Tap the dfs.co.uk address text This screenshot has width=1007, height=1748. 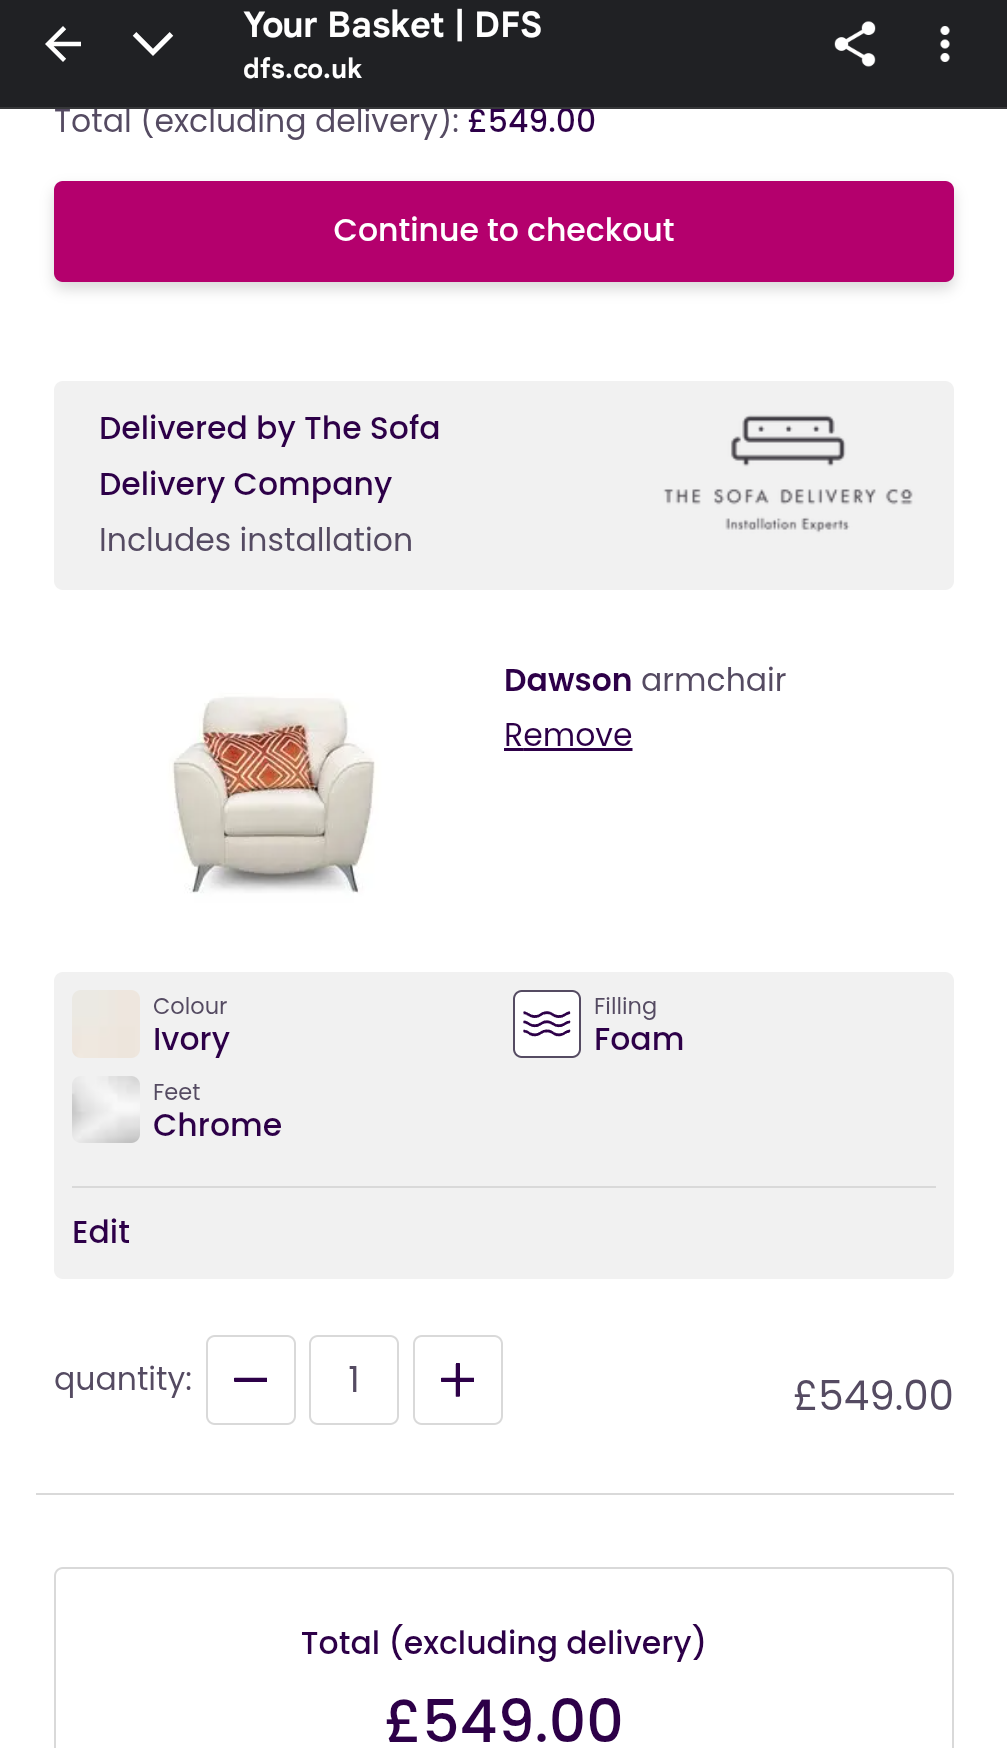tap(302, 69)
